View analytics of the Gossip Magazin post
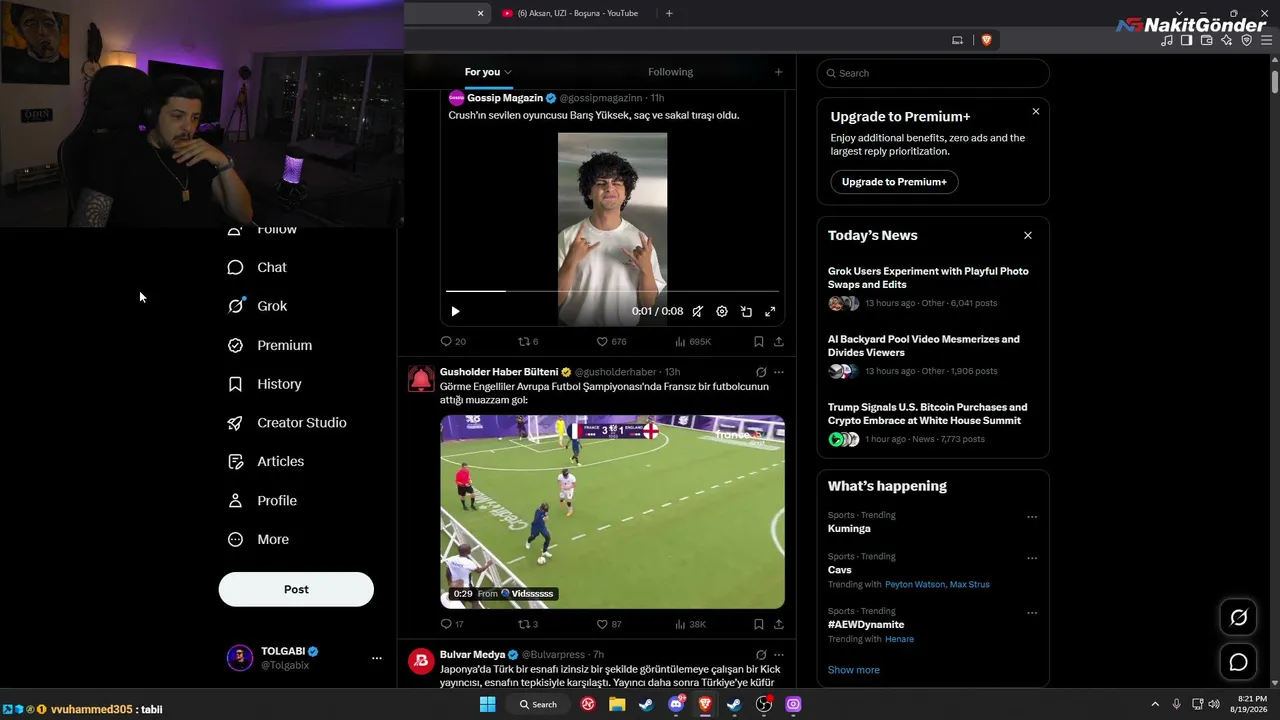Viewport: 1280px width, 720px height. coord(693,342)
